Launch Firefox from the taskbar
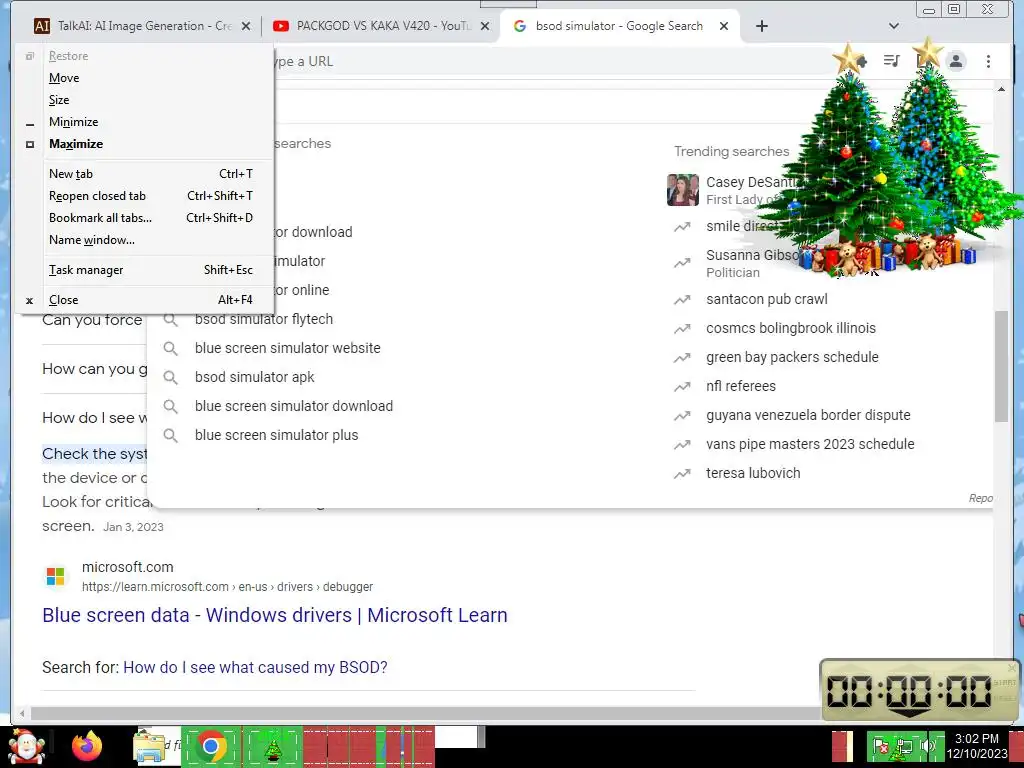The image size is (1024, 768). click(87, 747)
